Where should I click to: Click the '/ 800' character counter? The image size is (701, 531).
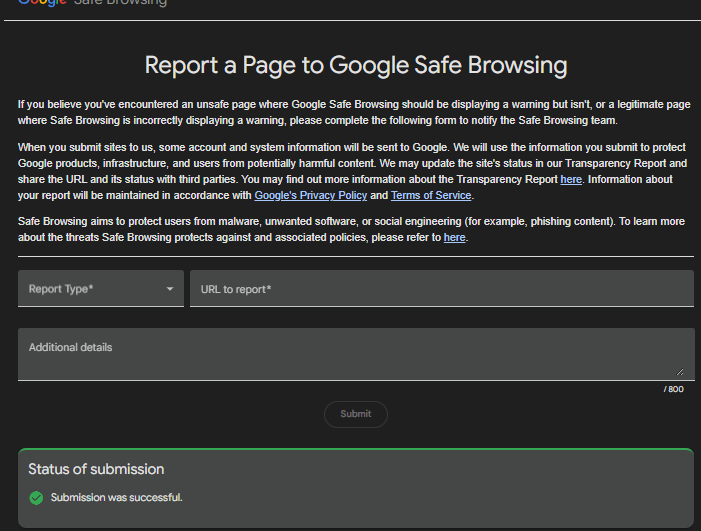click(x=673, y=389)
